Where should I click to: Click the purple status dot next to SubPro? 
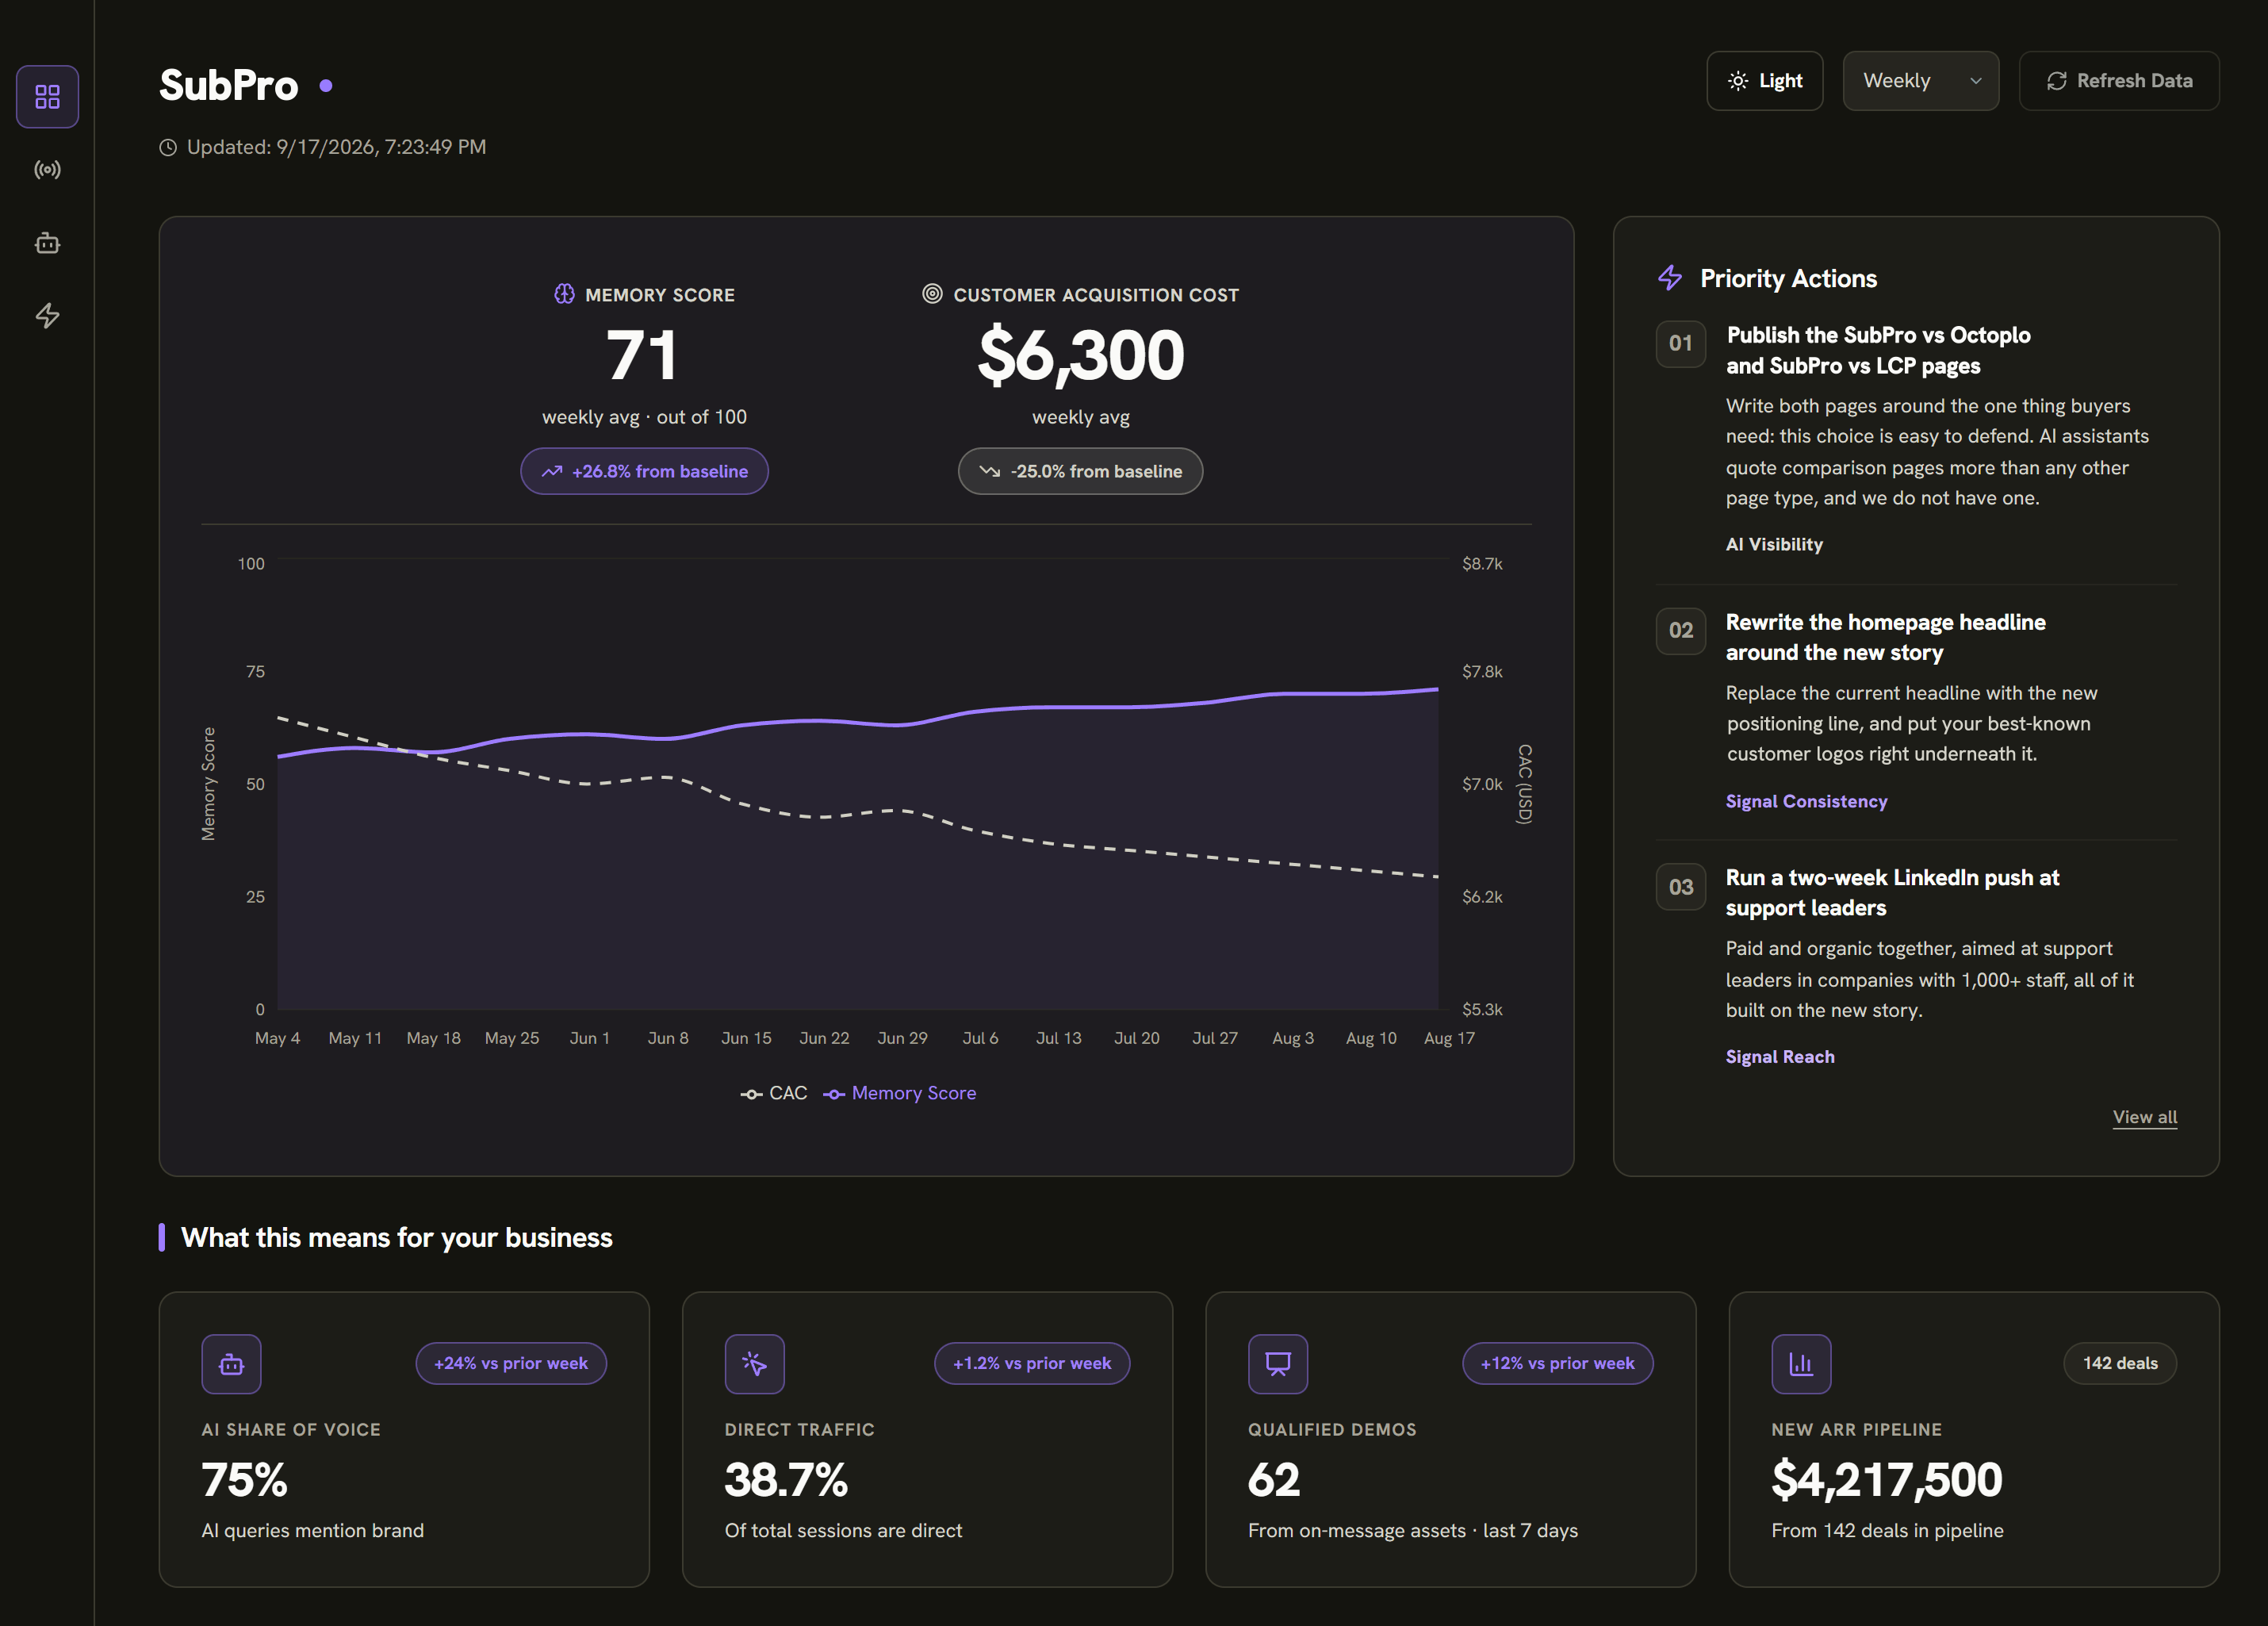click(x=326, y=86)
